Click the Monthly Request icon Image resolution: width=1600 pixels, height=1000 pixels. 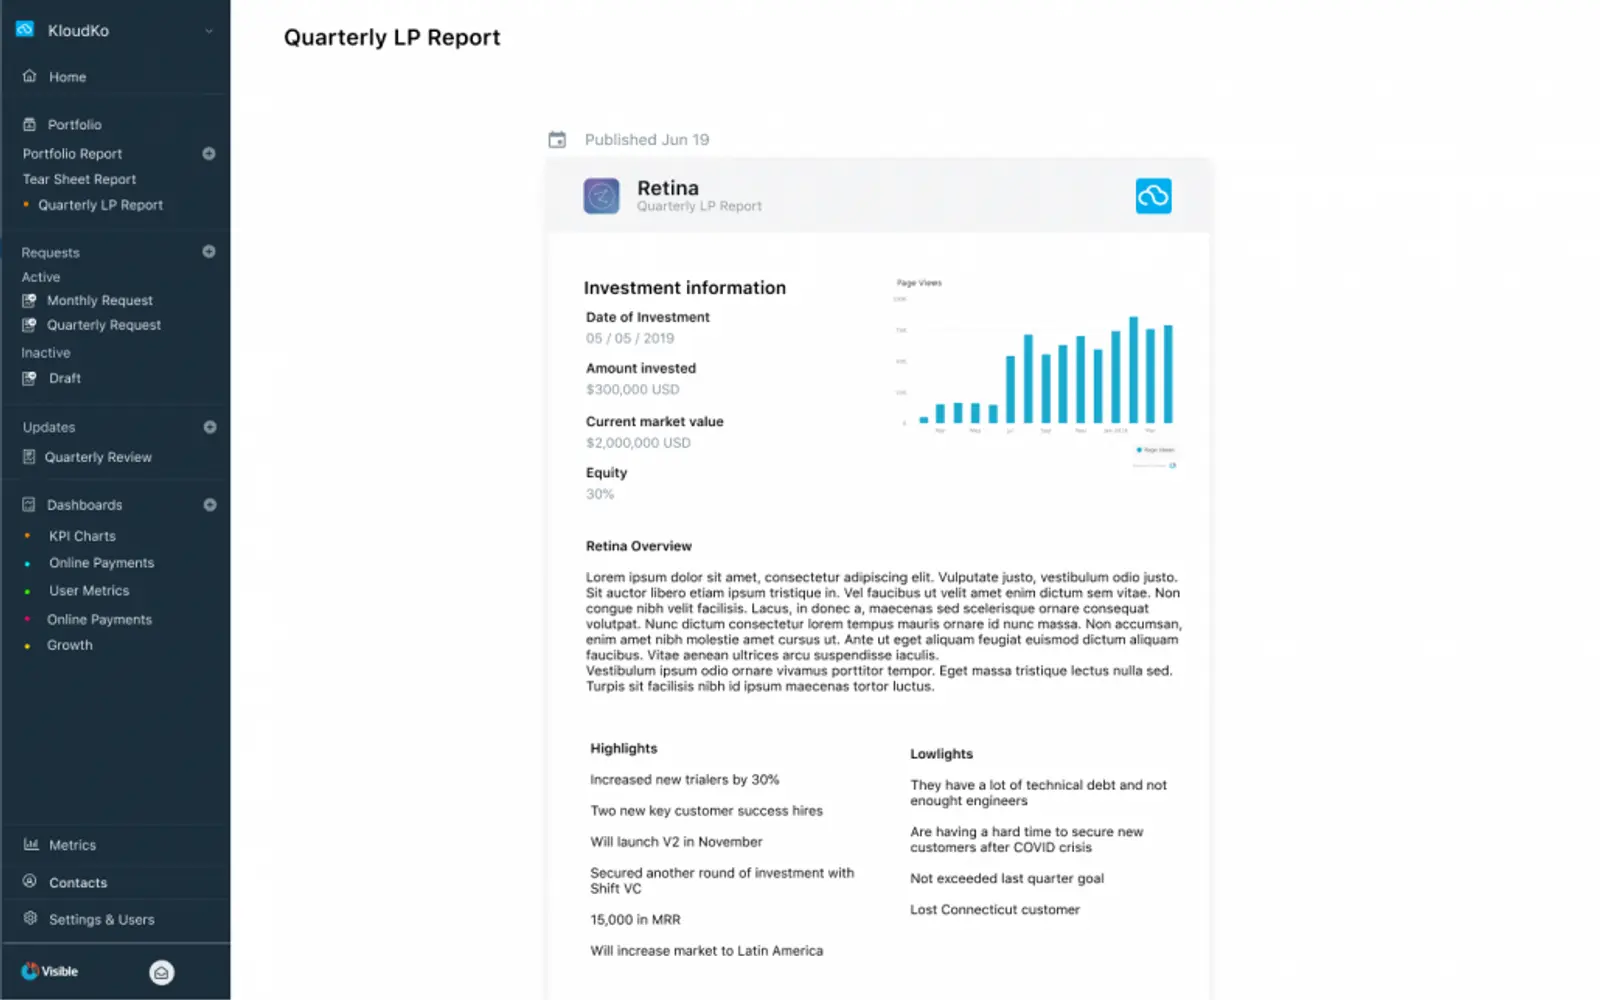click(29, 300)
